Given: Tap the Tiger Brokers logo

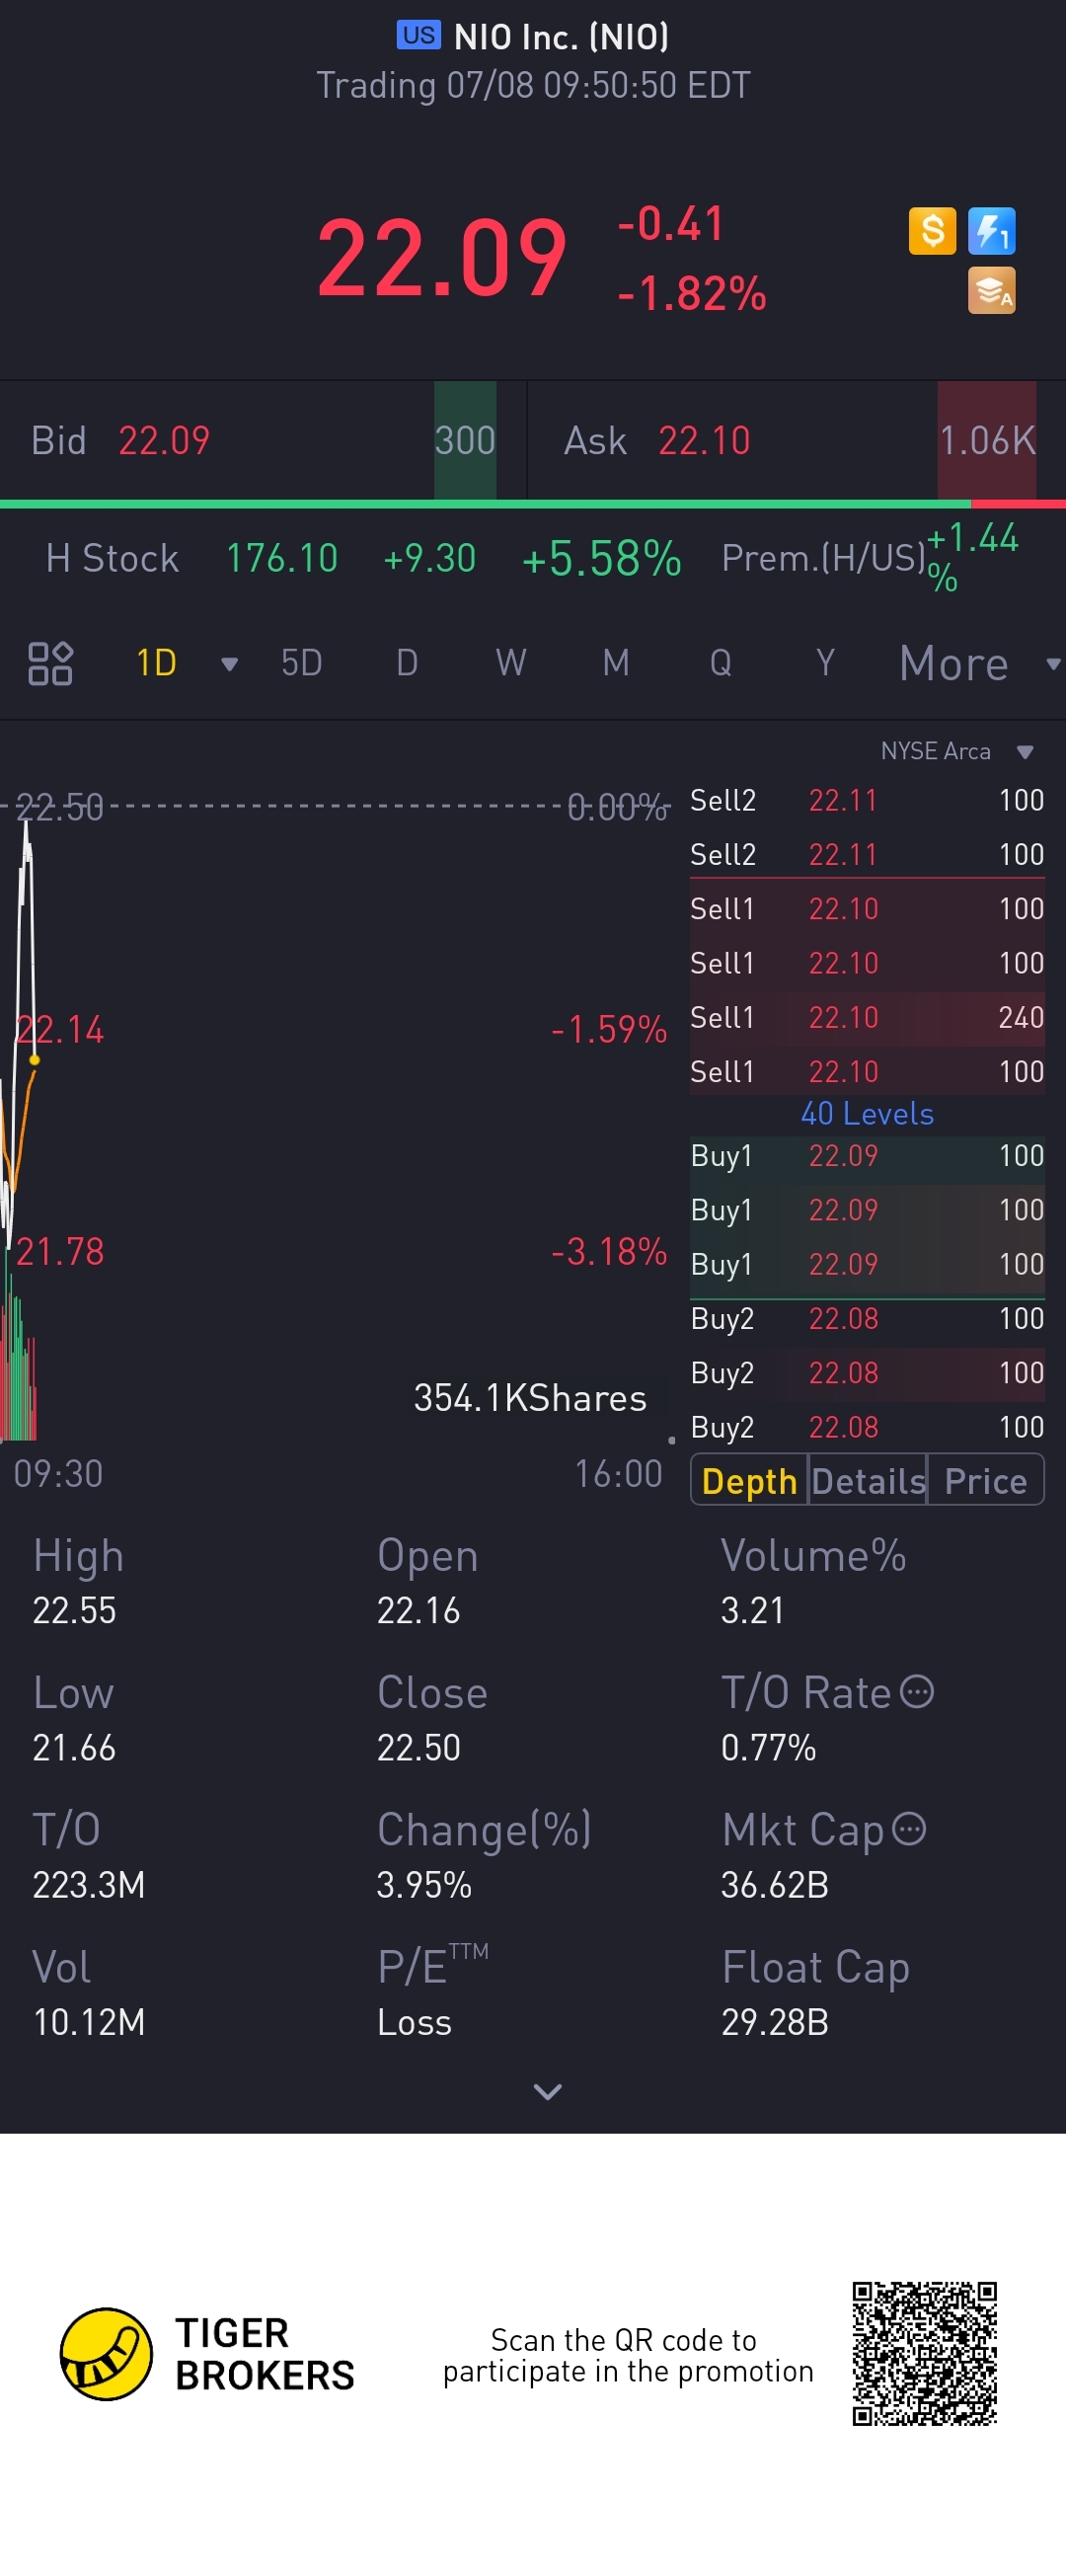Looking at the screenshot, I should pos(106,2353).
